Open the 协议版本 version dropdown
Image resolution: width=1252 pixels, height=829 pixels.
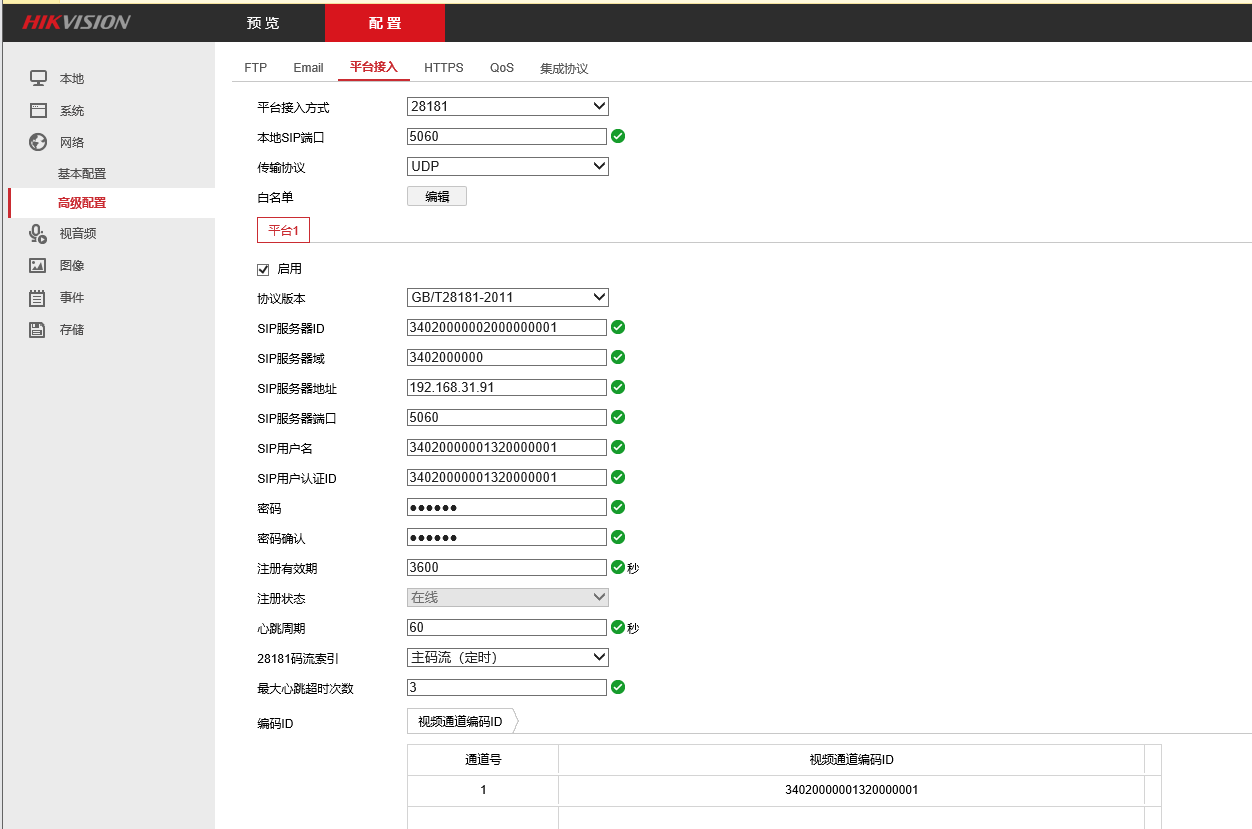tap(507, 297)
